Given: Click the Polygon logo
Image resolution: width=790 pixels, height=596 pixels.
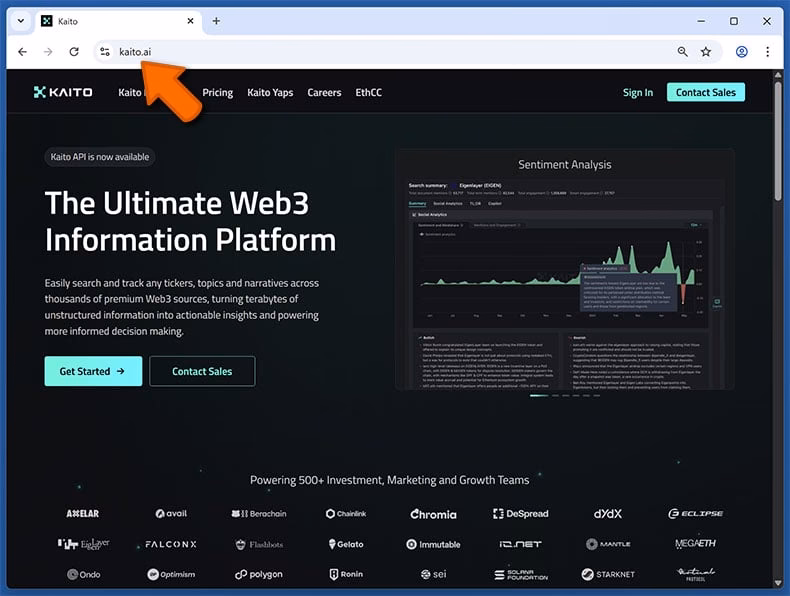Looking at the screenshot, I should point(258,574).
